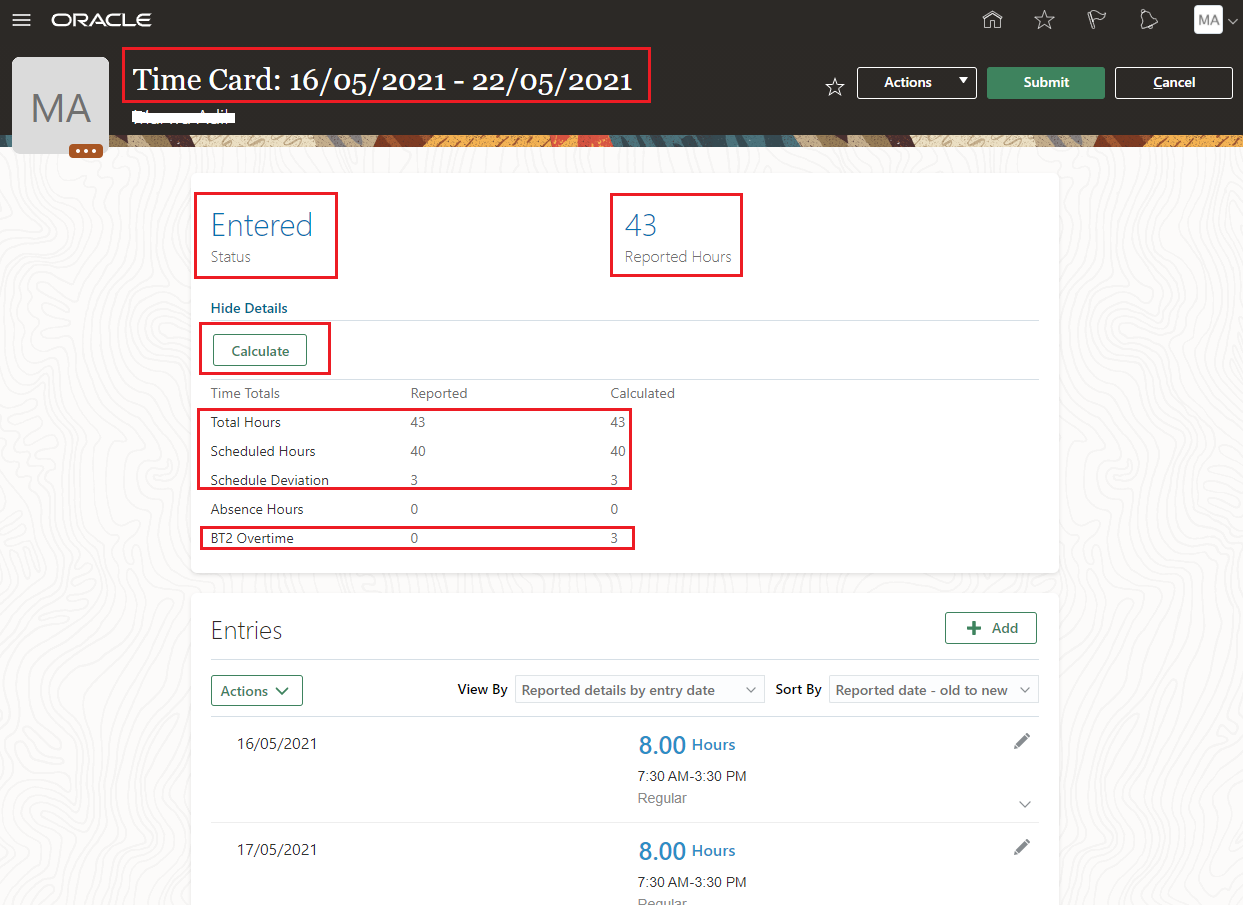Open the Actions dropdown in the header

click(916, 82)
